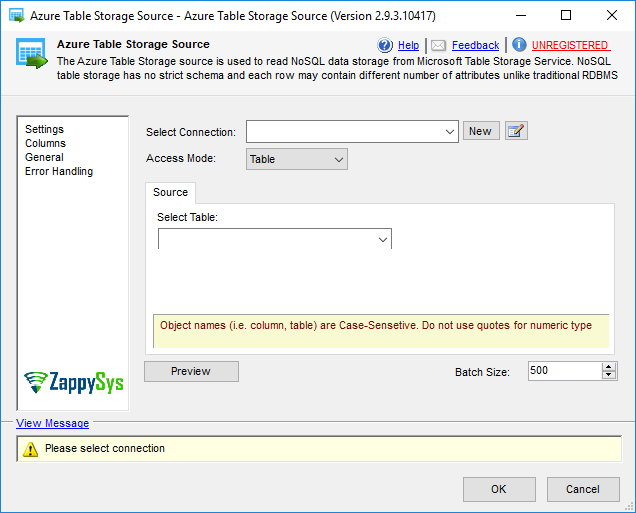The height and width of the screenshot is (513, 636).
Task: Increase Batch Size with the up arrow
Action: coord(608,366)
